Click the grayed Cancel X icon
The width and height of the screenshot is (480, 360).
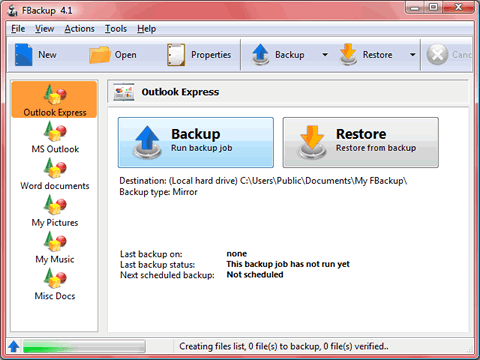coord(437,54)
